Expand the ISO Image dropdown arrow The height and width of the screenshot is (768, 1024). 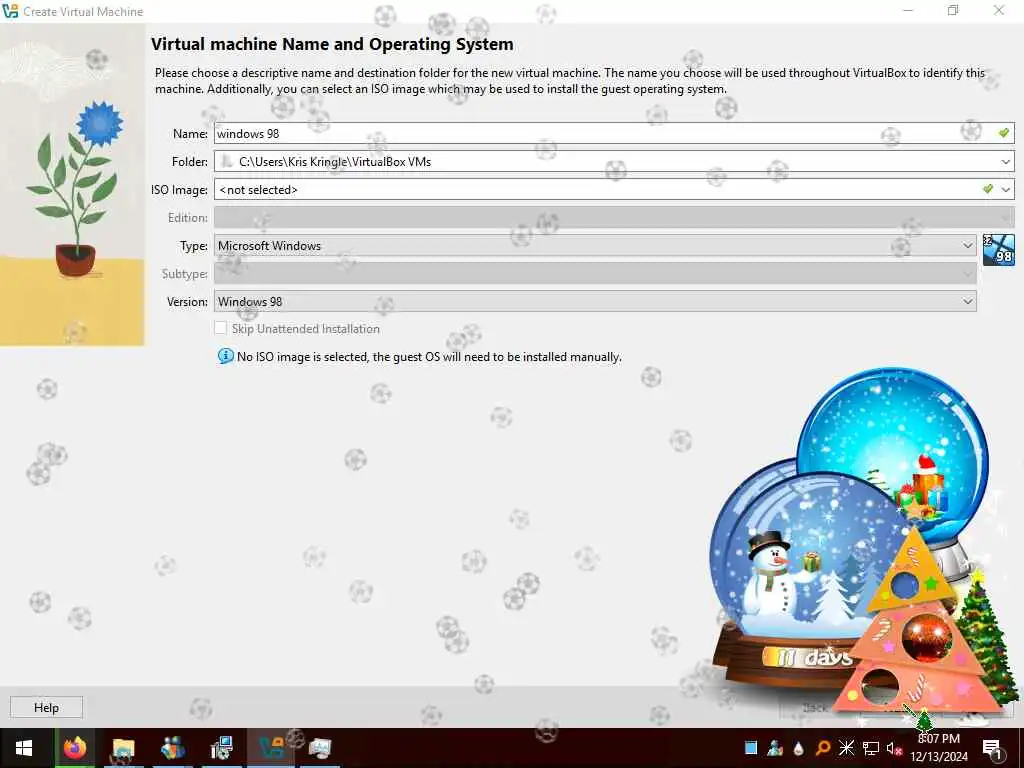tap(1006, 189)
